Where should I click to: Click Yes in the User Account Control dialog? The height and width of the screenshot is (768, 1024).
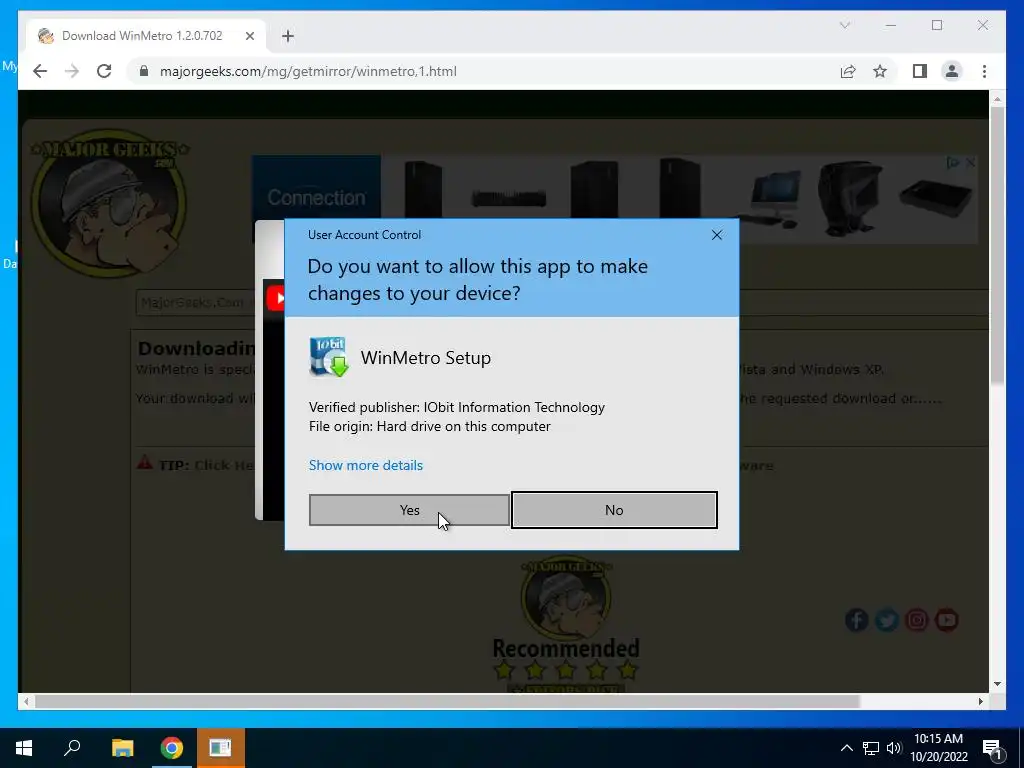409,510
